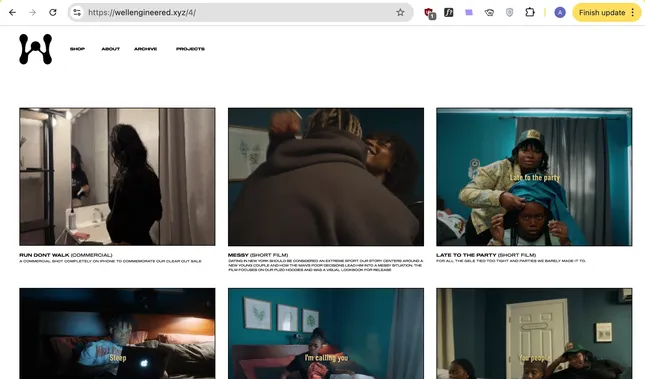Open the purple profile avatar
The width and height of the screenshot is (645, 379).
click(560, 12)
